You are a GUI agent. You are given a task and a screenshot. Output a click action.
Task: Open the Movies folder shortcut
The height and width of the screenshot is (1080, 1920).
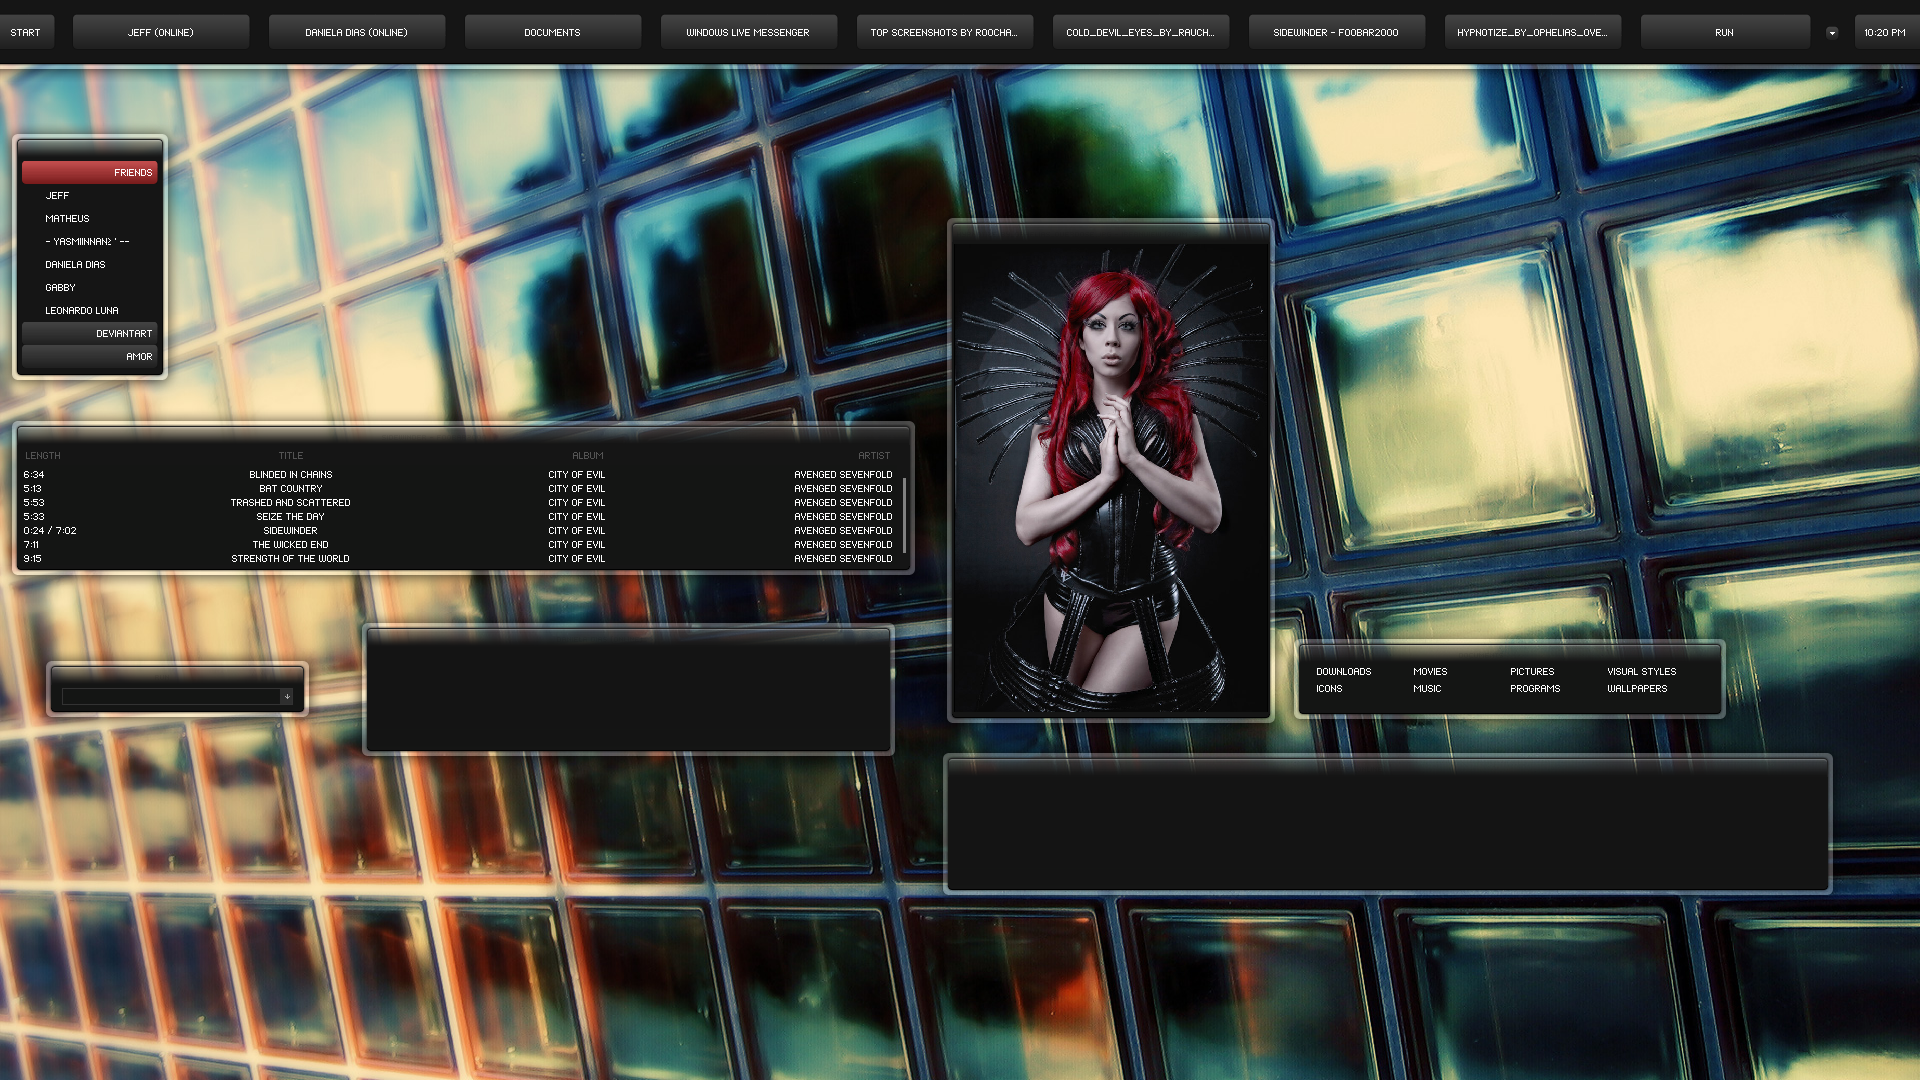point(1430,672)
